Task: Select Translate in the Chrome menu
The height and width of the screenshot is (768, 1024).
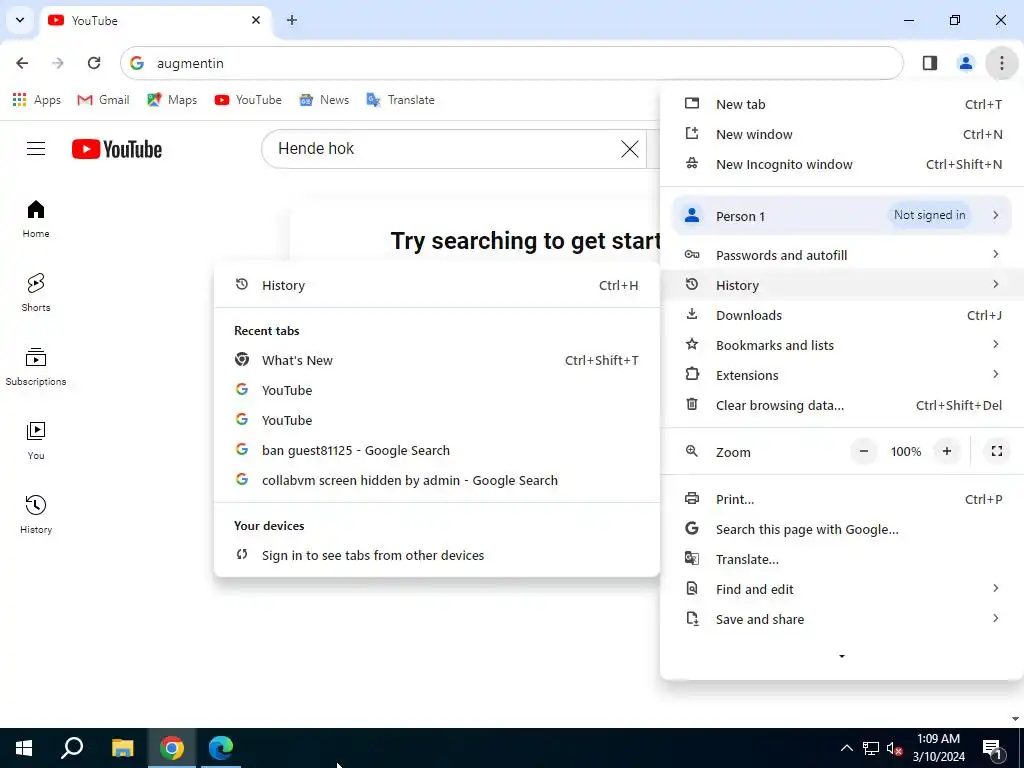Action: [842, 559]
